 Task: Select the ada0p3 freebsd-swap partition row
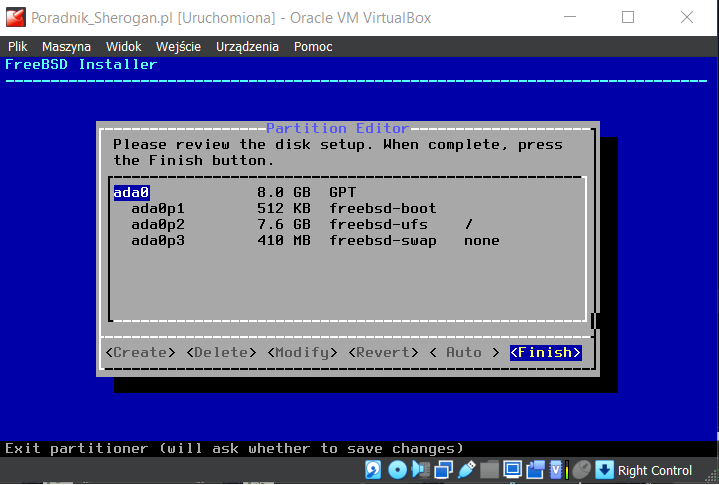300,240
